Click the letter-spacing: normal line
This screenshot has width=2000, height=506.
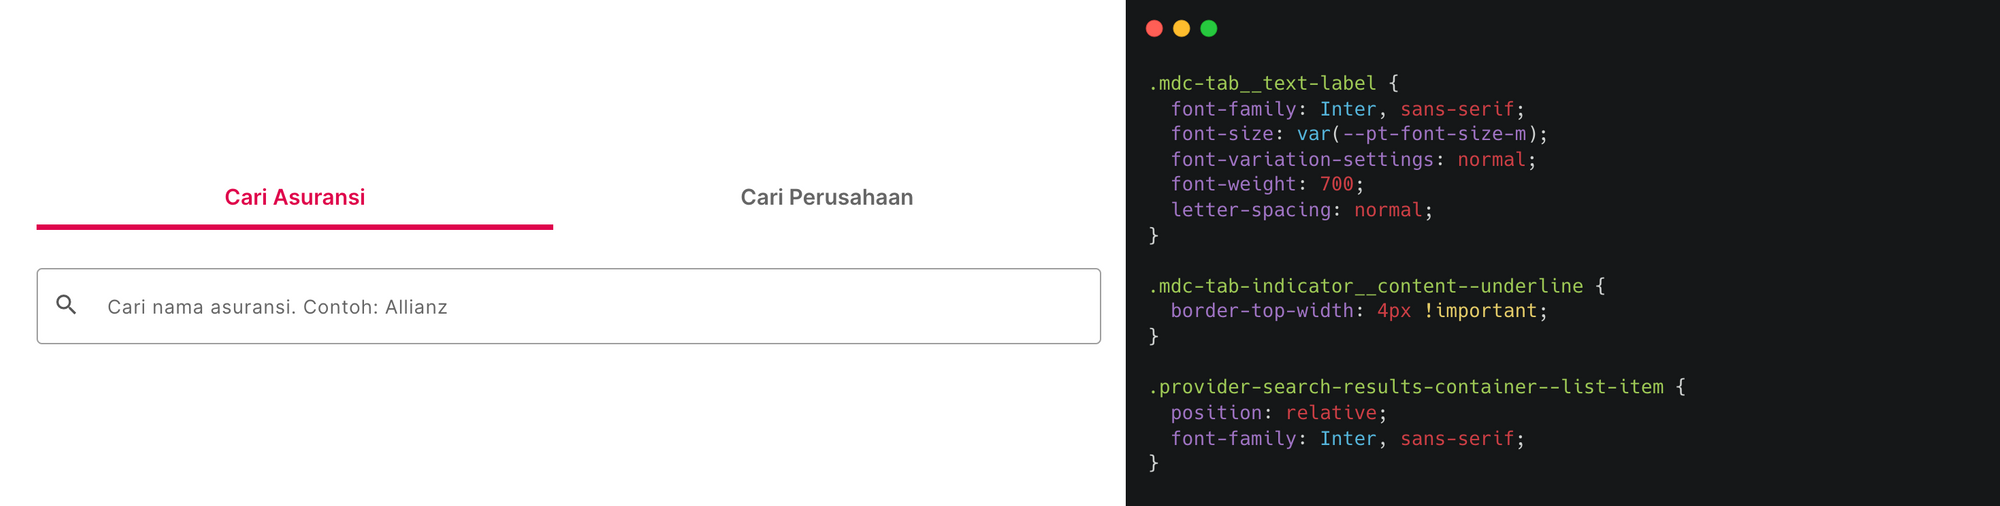point(1302,210)
